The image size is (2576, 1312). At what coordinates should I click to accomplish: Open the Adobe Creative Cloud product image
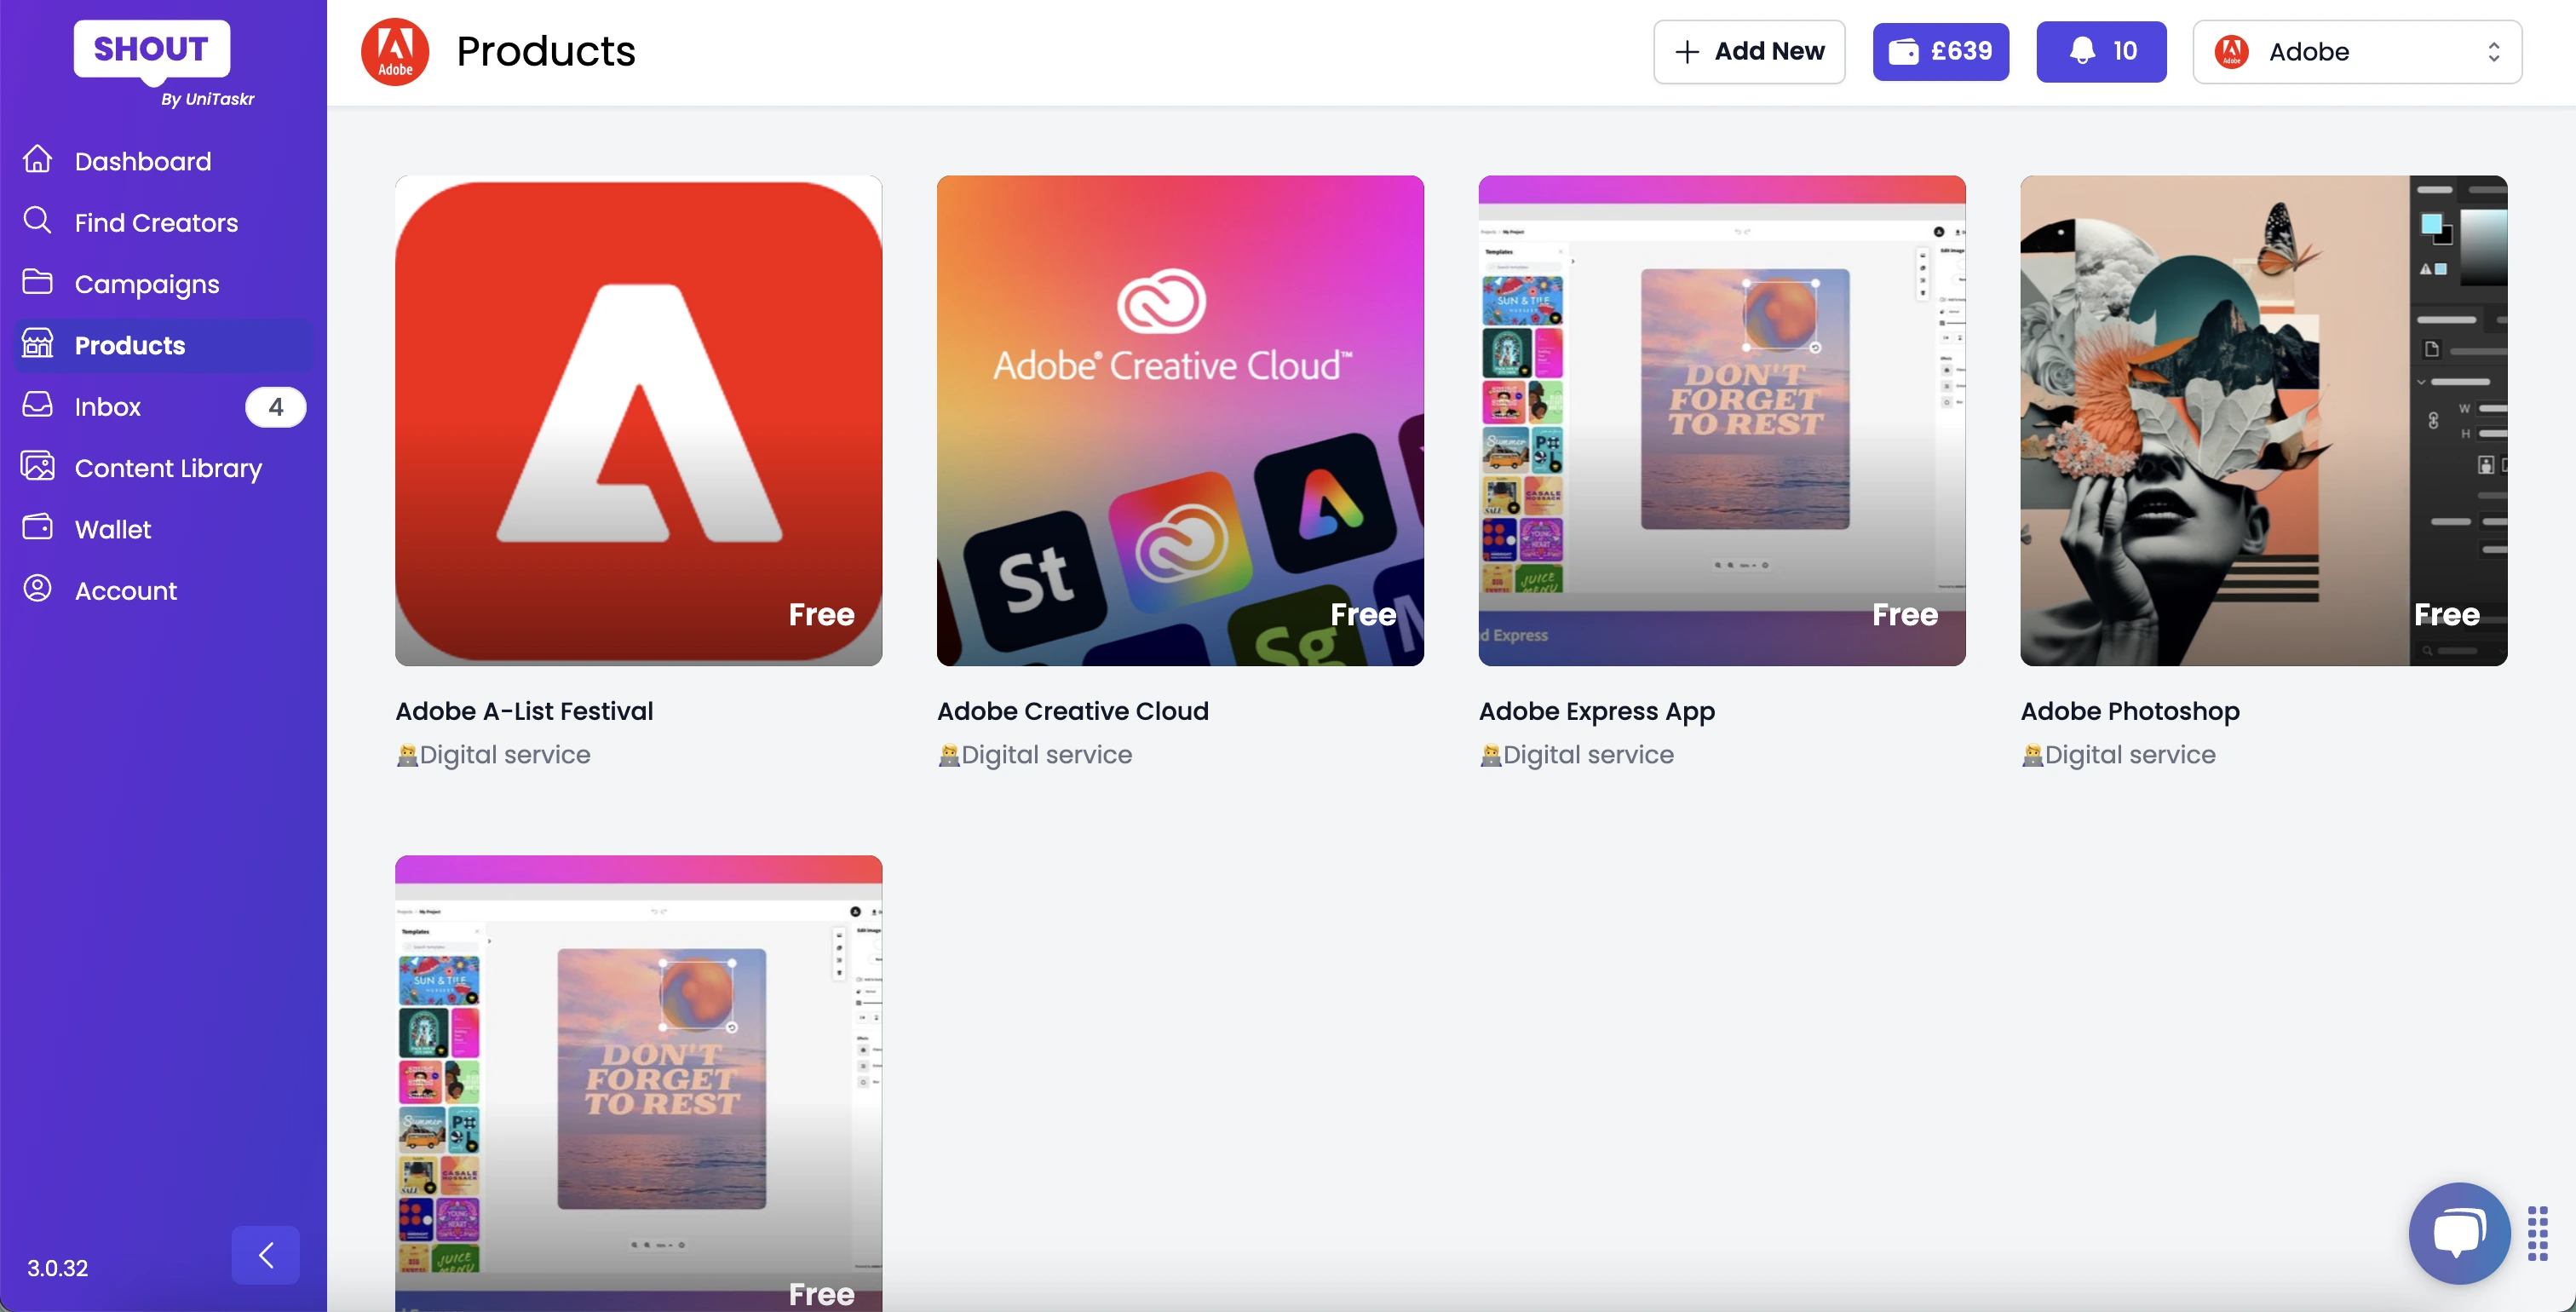(1180, 420)
